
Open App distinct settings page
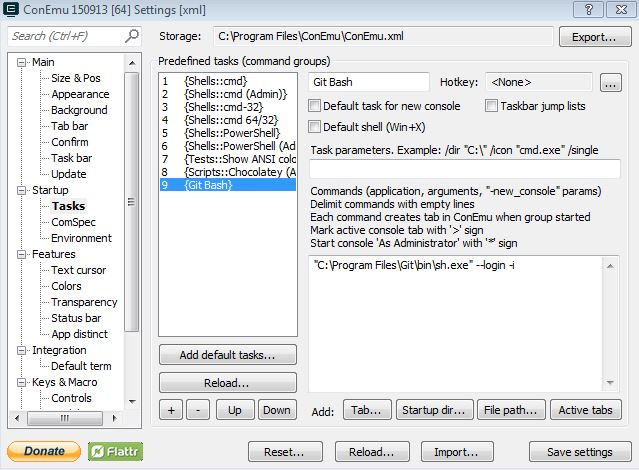79,334
